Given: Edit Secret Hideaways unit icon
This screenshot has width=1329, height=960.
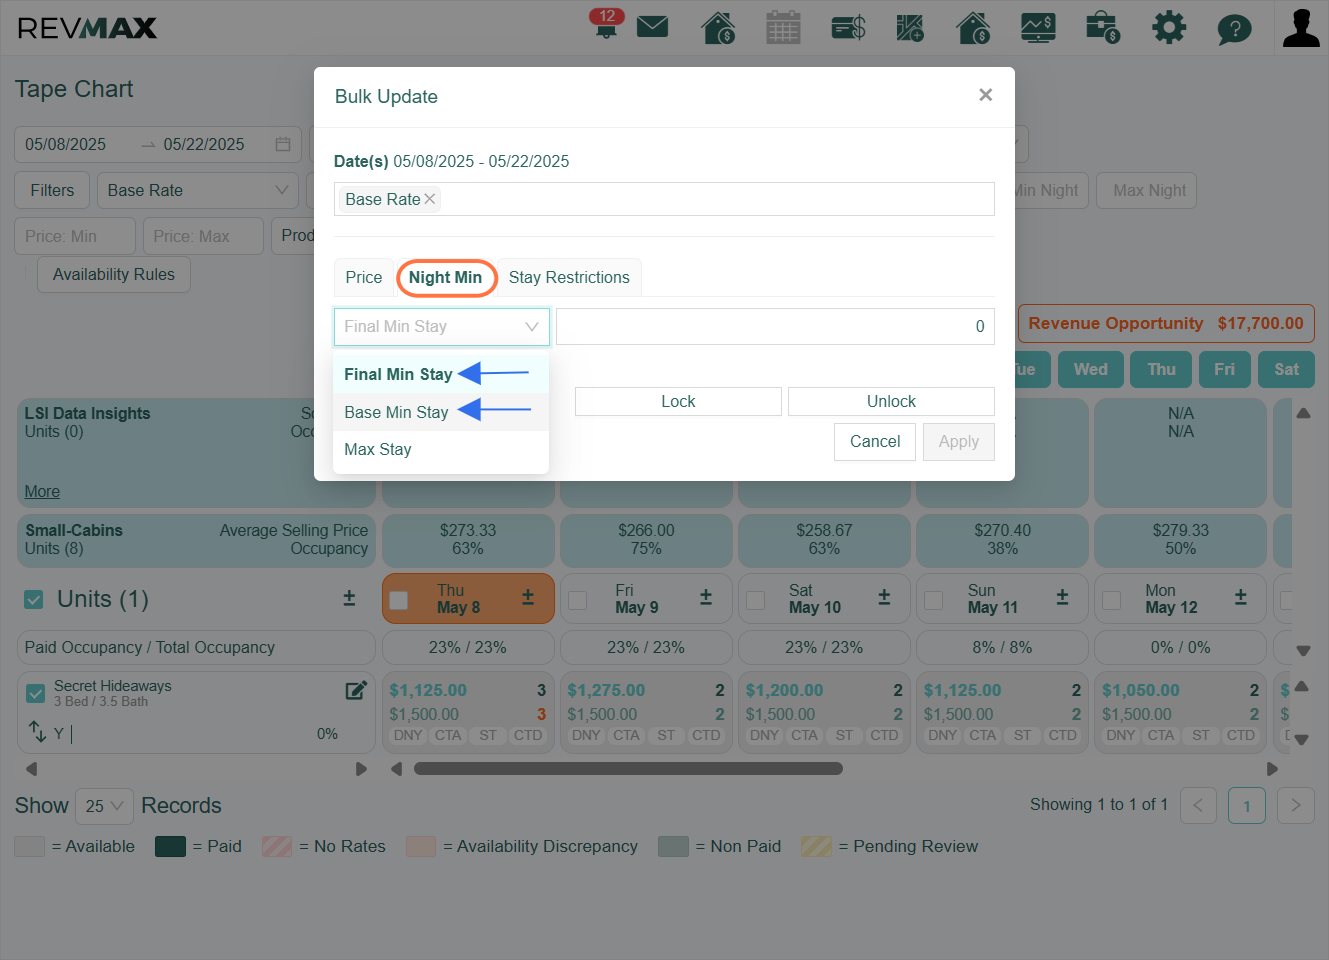Looking at the screenshot, I should coord(356,690).
